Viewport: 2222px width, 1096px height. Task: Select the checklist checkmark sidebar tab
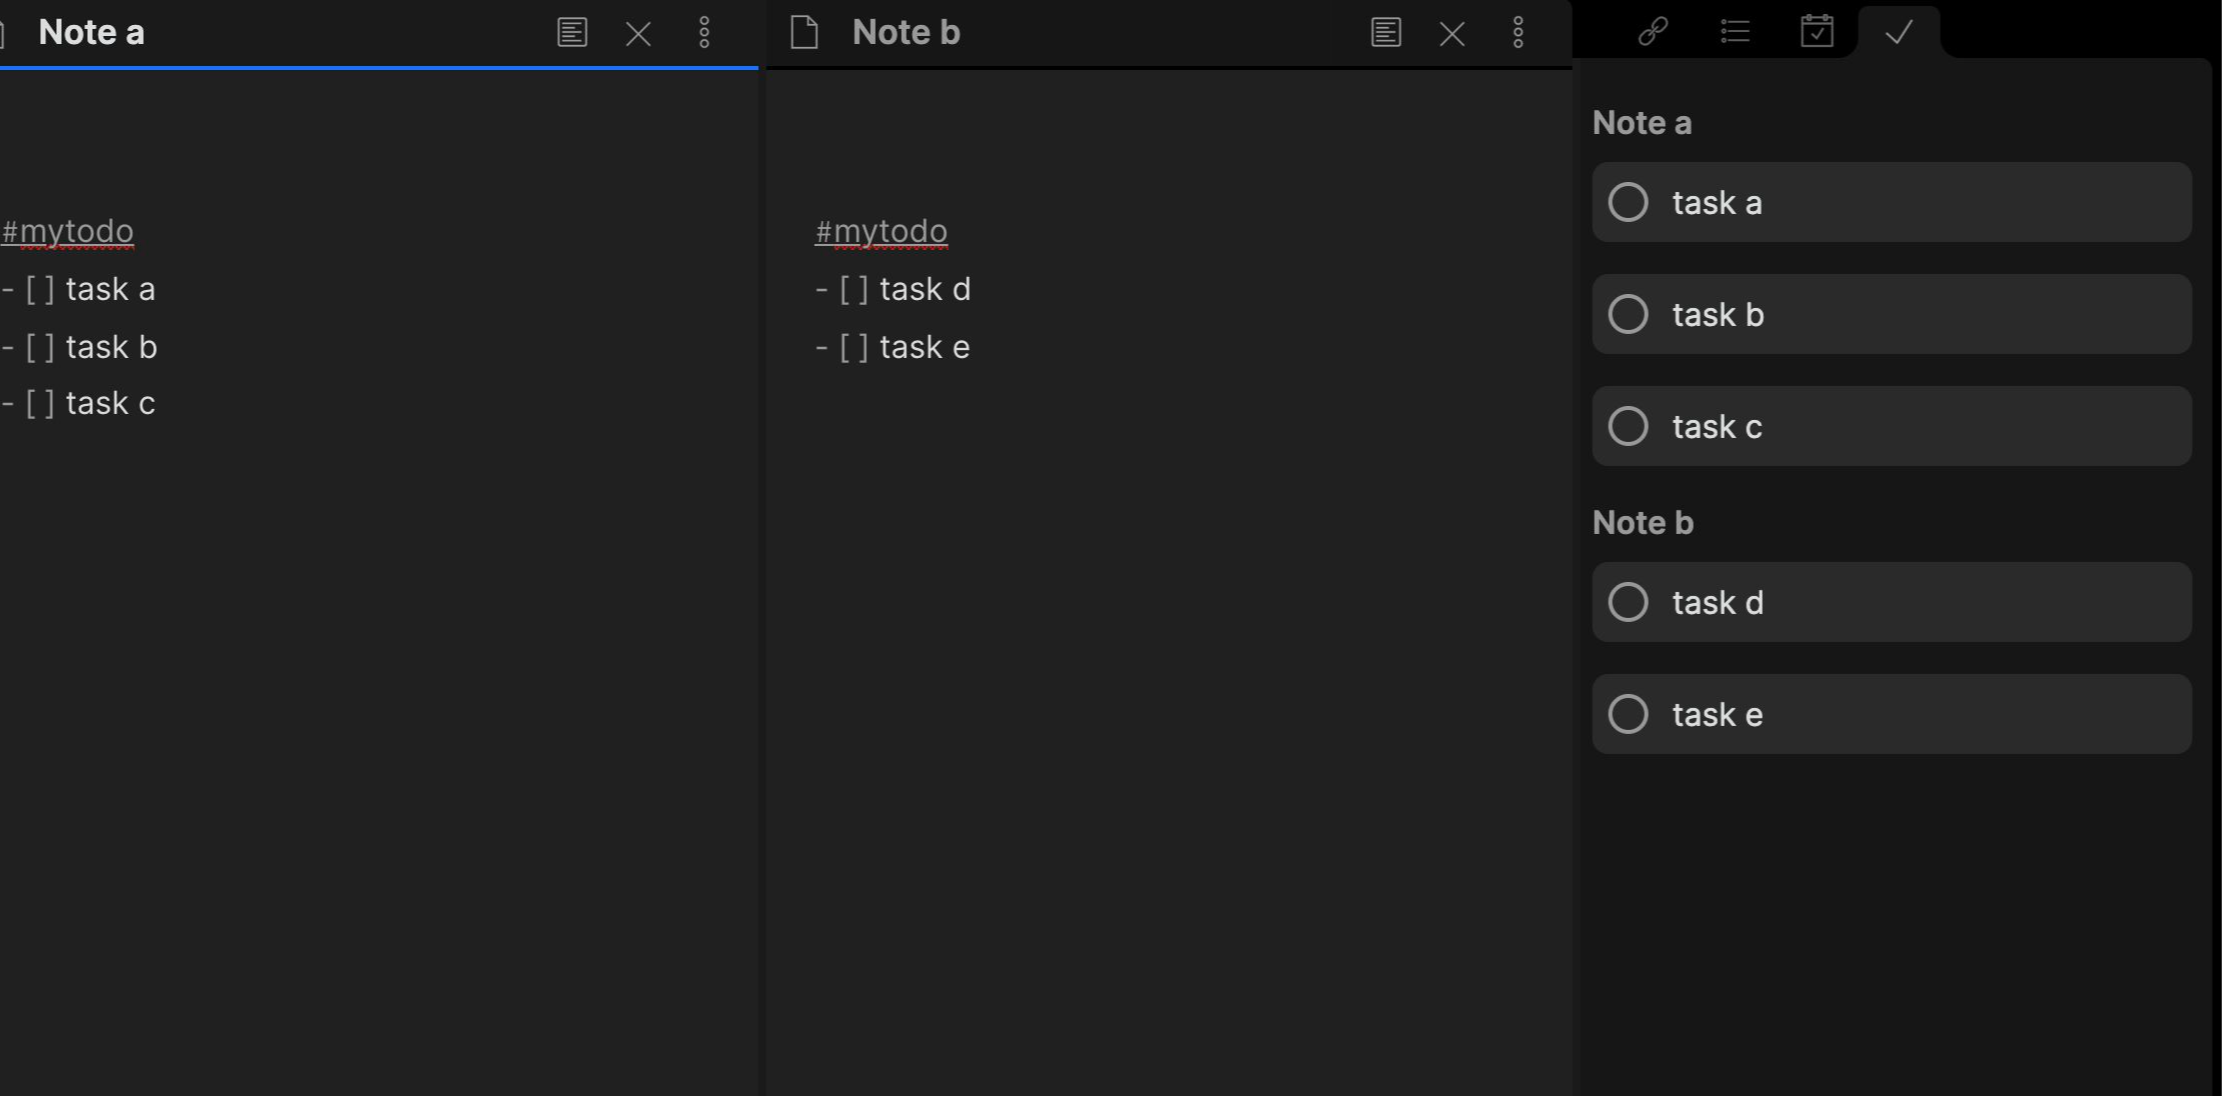(x=1898, y=32)
